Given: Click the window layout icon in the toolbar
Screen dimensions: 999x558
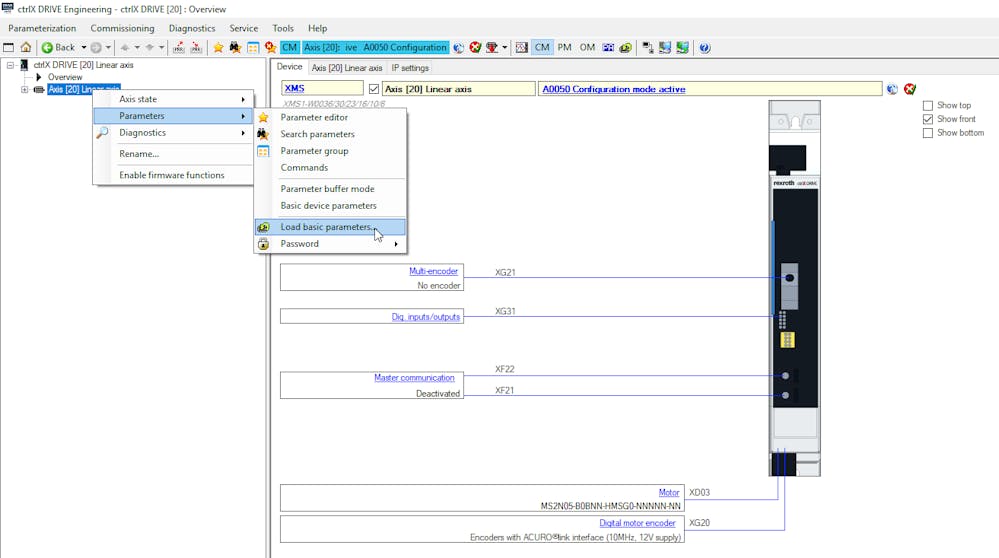Looking at the screenshot, I should (x=8, y=47).
